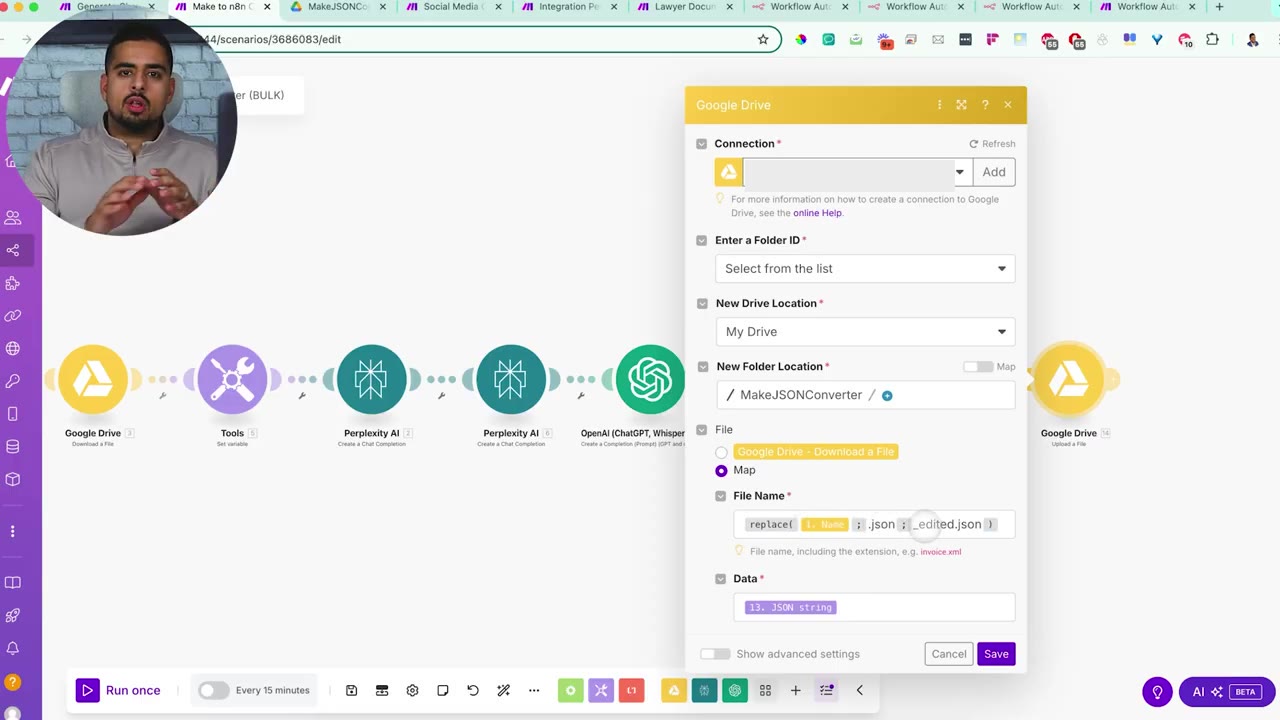The height and width of the screenshot is (720, 1280).
Task: Select the Tools set variable module
Action: (x=232, y=379)
